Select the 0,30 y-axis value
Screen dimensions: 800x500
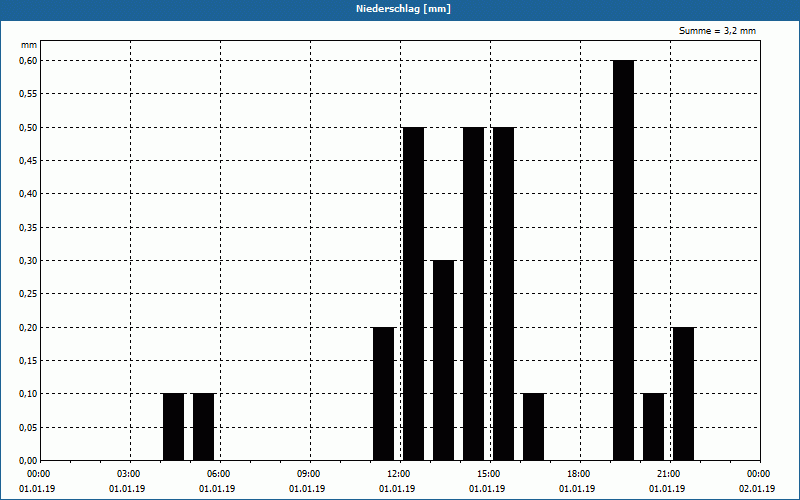point(28,261)
